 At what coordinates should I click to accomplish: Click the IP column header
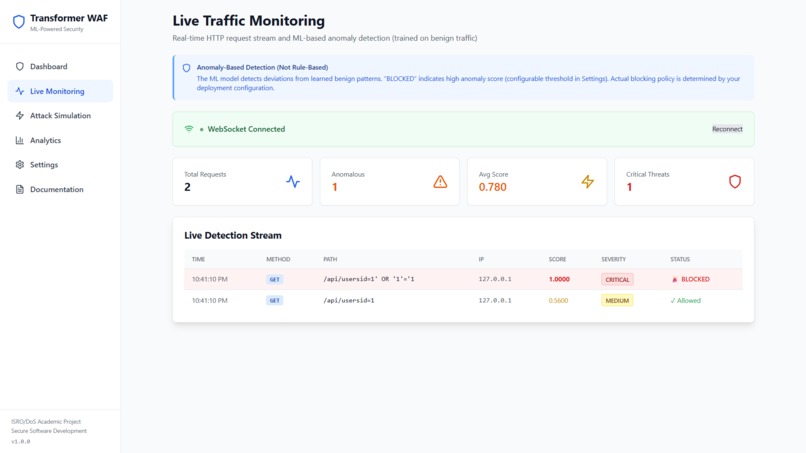481,260
